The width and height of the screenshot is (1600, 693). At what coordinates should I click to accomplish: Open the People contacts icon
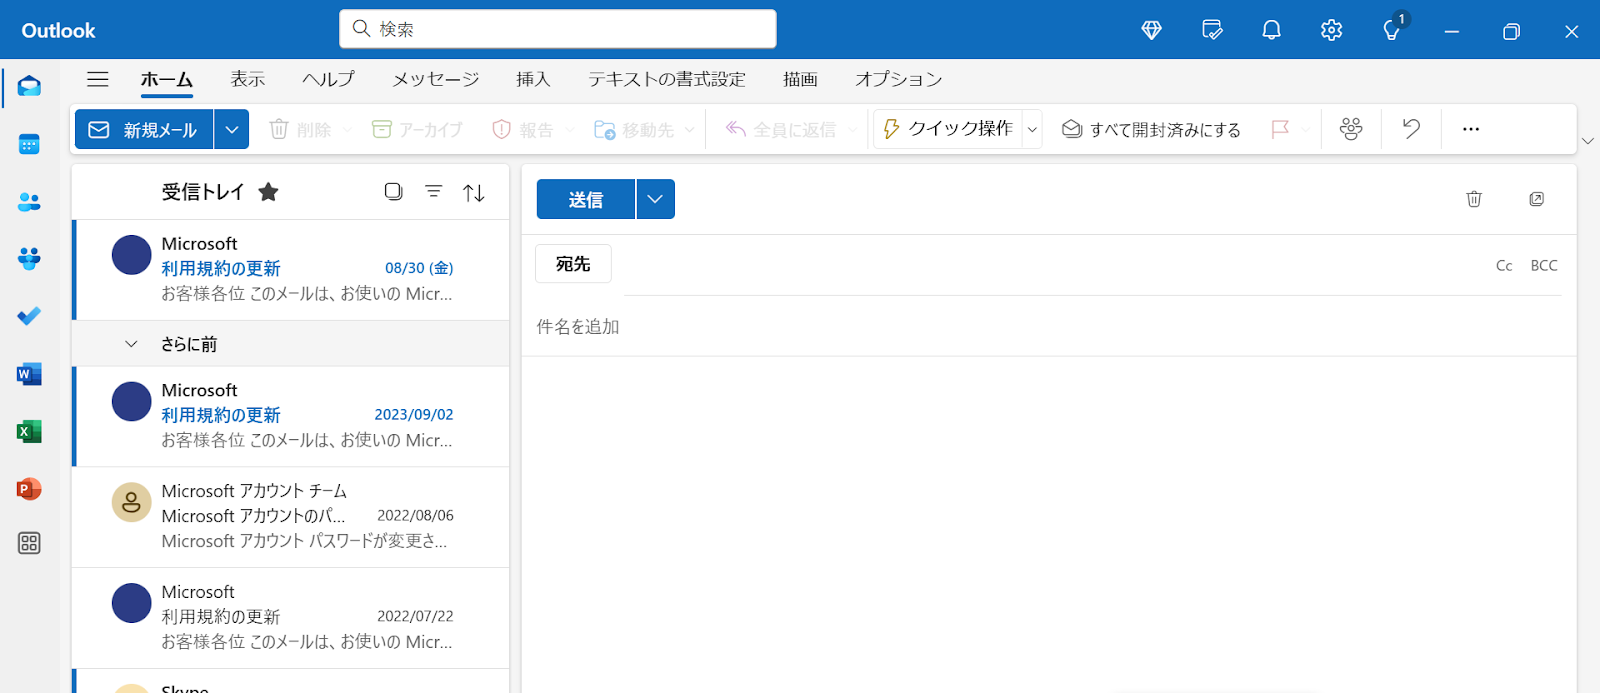29,202
